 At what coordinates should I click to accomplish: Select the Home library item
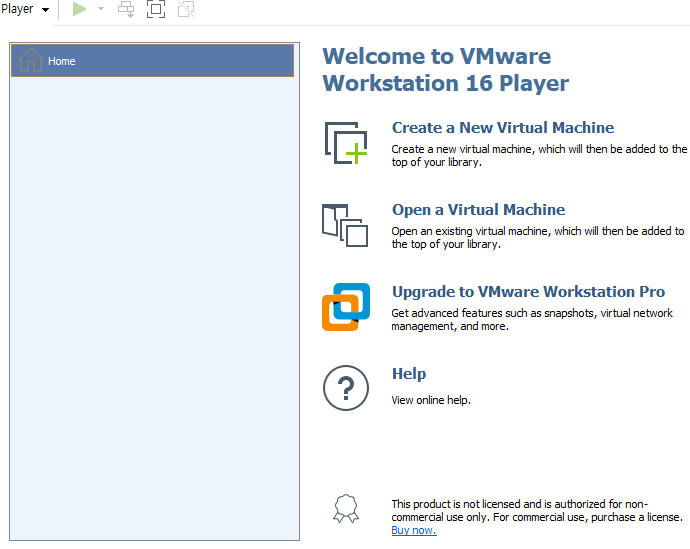152,61
